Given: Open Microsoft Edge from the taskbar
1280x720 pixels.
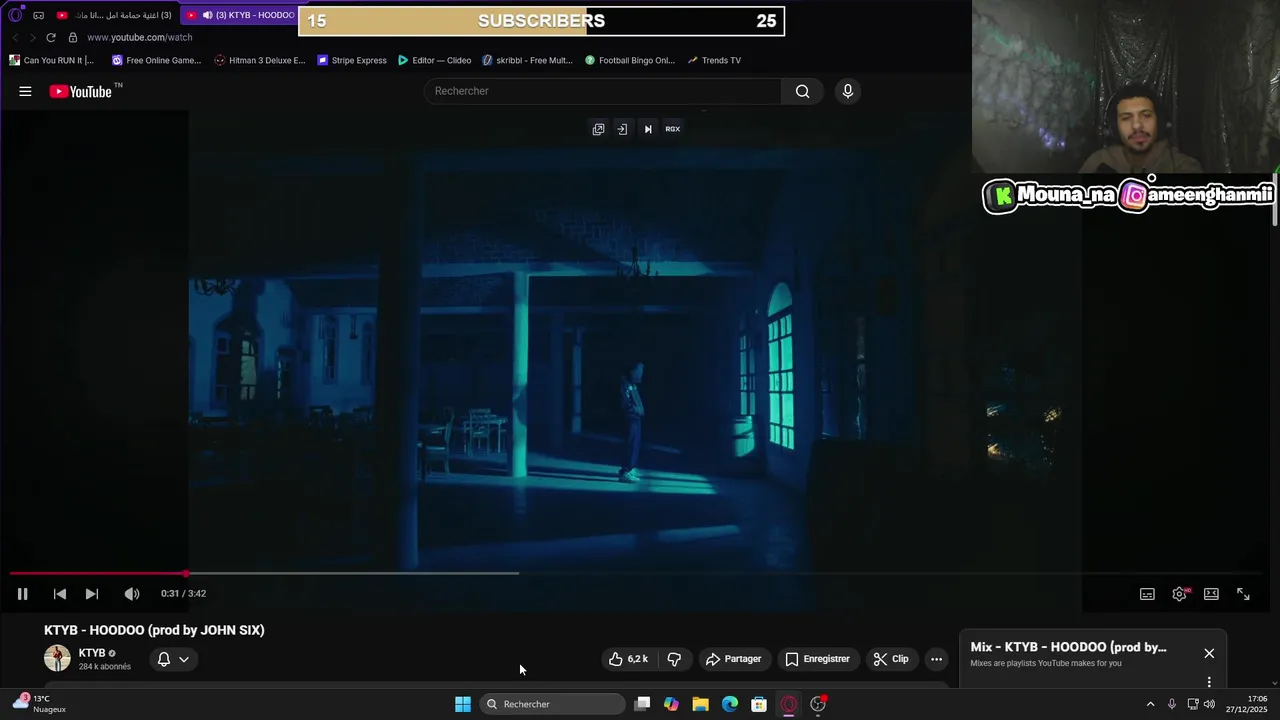Looking at the screenshot, I should coord(730,704).
